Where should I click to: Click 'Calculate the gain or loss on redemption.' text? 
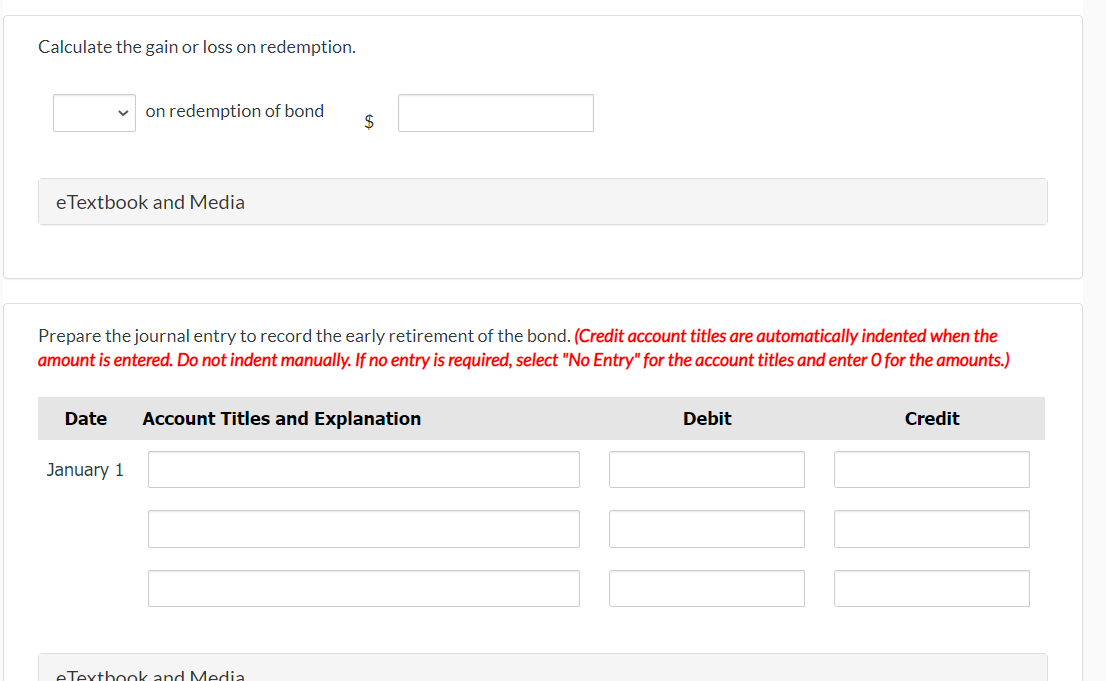tap(197, 47)
